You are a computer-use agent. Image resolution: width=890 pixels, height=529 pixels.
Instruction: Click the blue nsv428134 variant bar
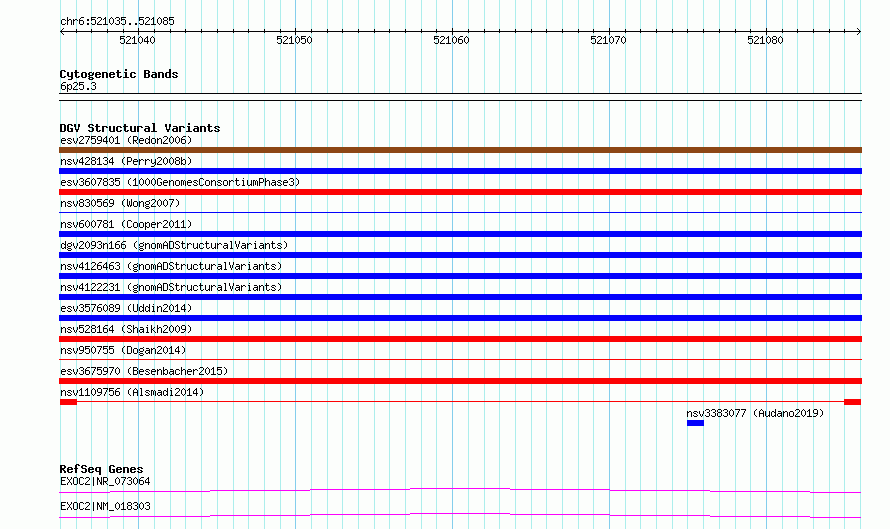pos(460,171)
